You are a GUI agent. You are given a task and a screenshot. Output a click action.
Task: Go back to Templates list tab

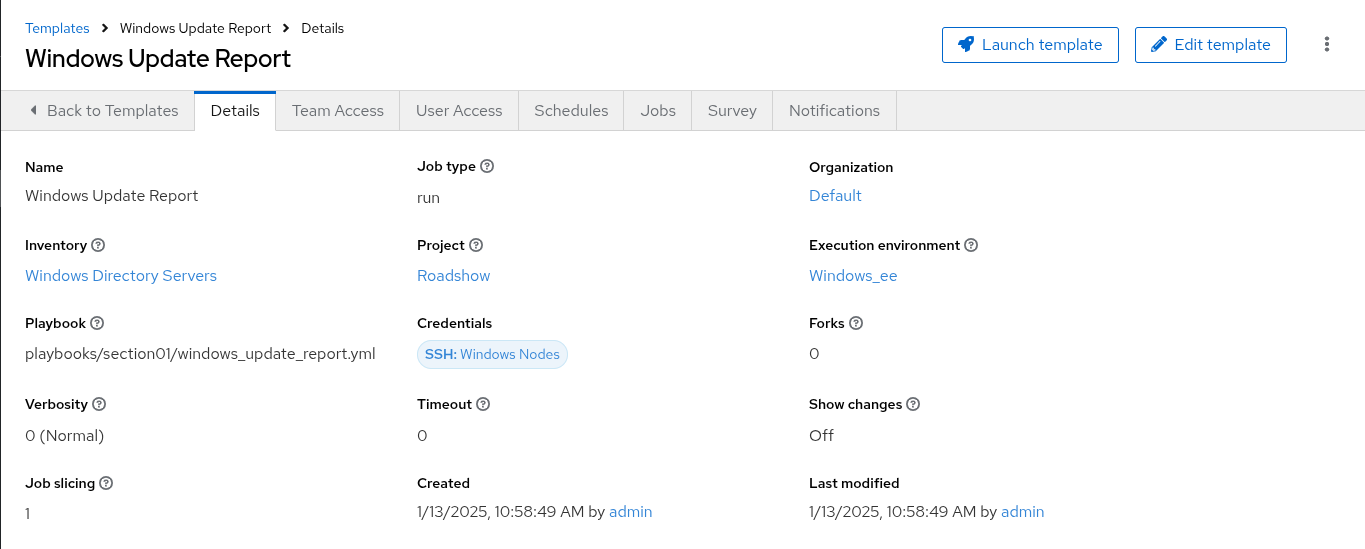pos(104,111)
